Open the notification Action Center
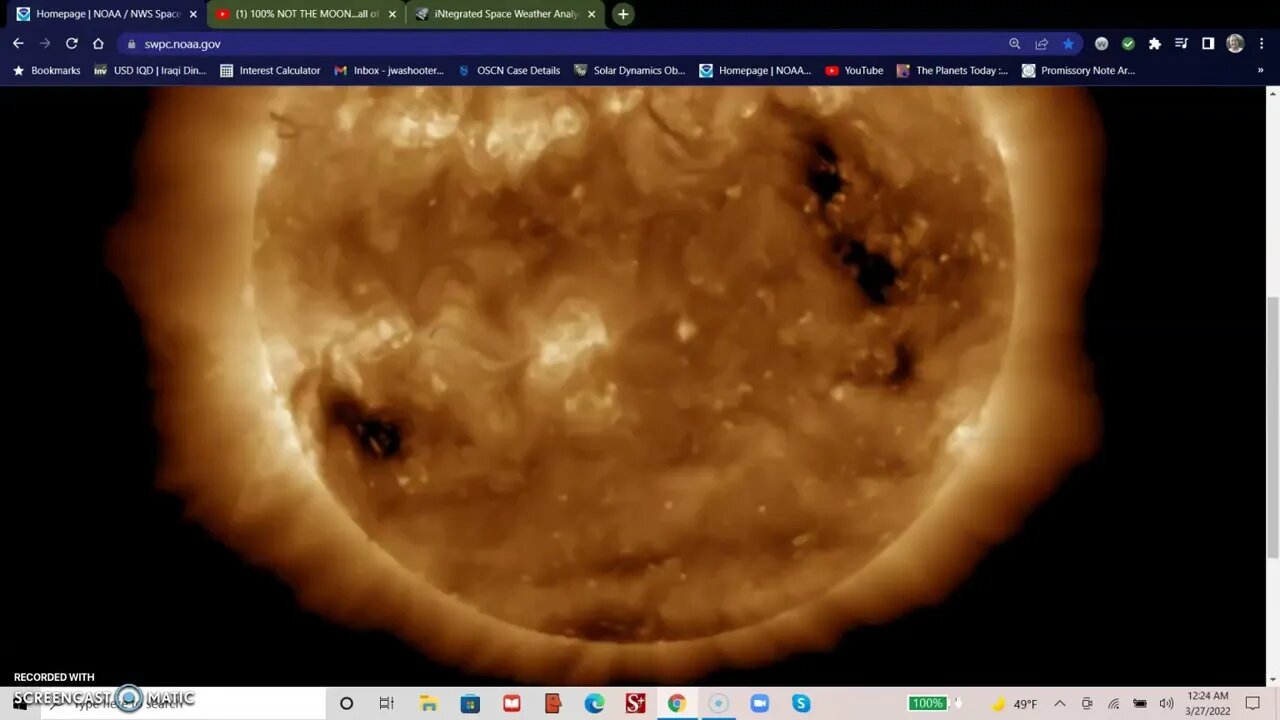Viewport: 1280px width, 720px height. [1253, 704]
